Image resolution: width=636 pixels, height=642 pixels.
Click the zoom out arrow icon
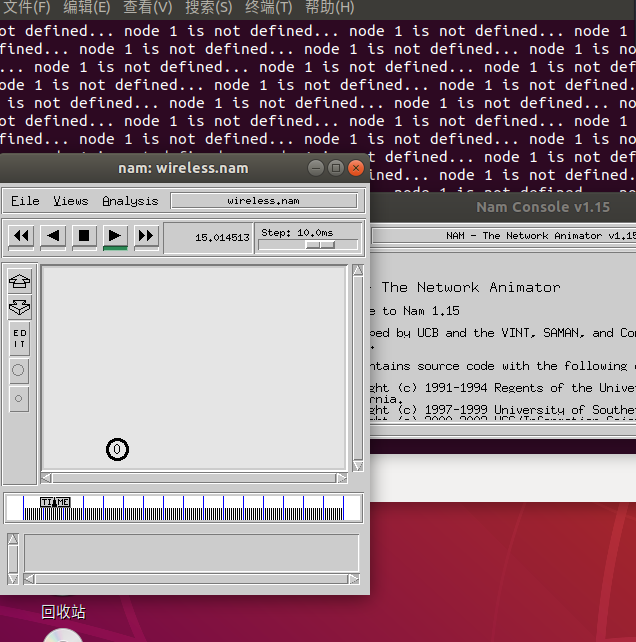(19, 307)
